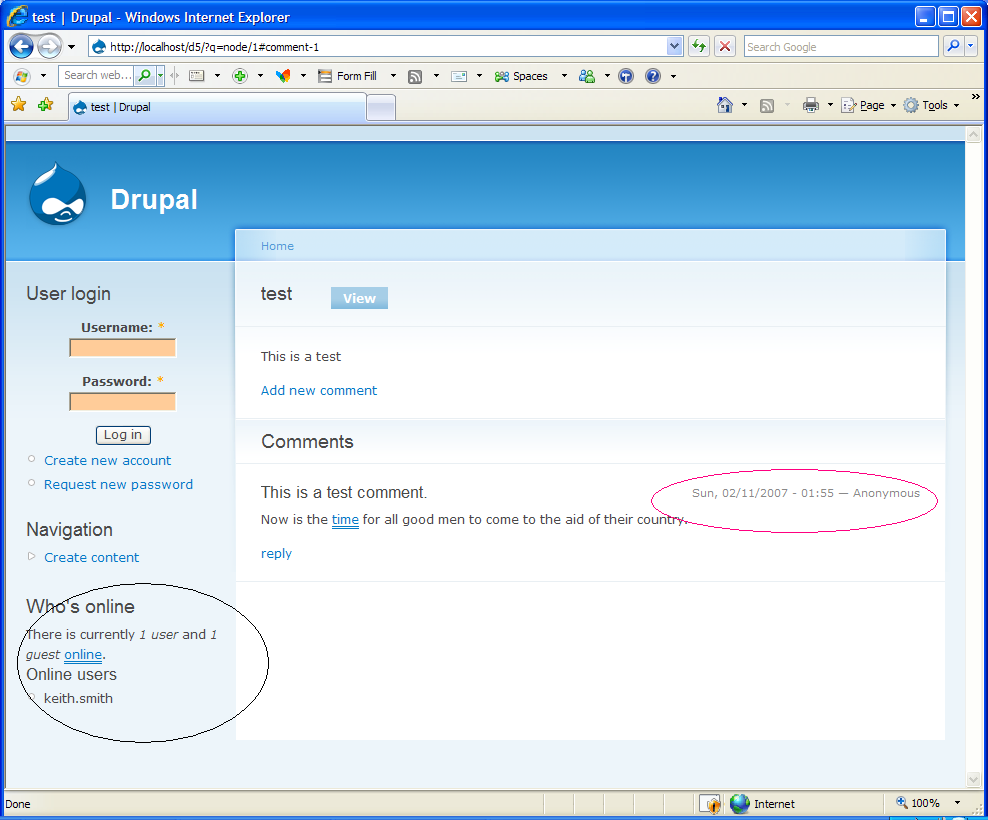Image resolution: width=988 pixels, height=820 pixels.
Task: Open the Create new account link
Action: point(107,460)
